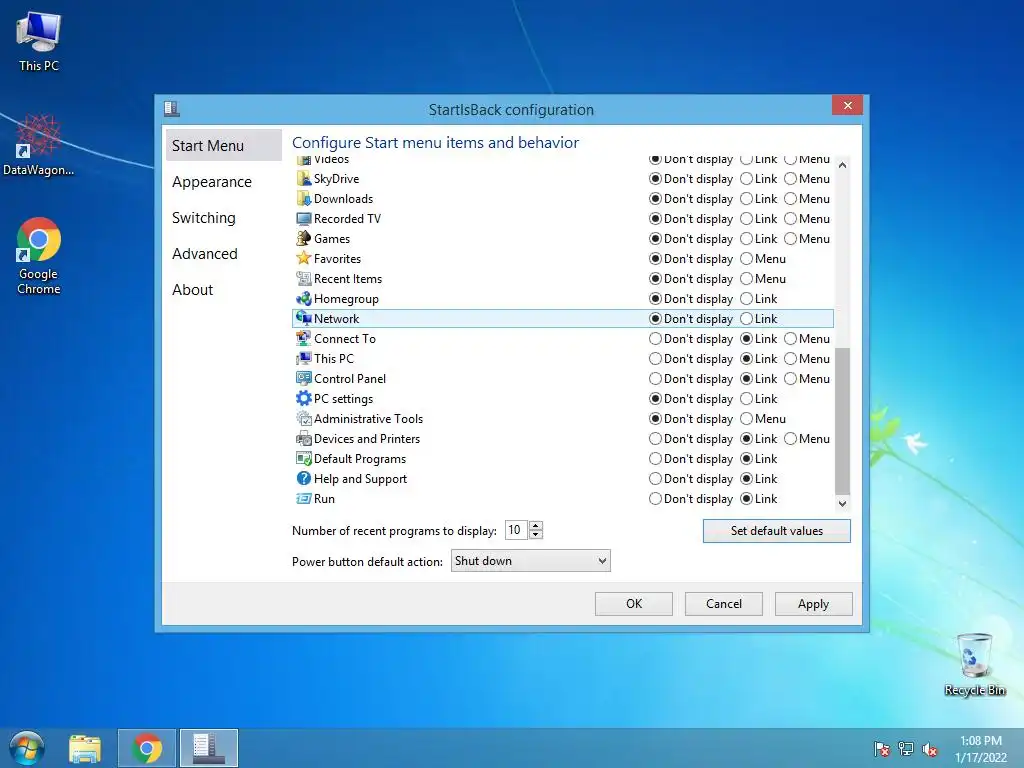Select the DataWagon desktop shortcut
The height and width of the screenshot is (768, 1024).
[x=38, y=145]
